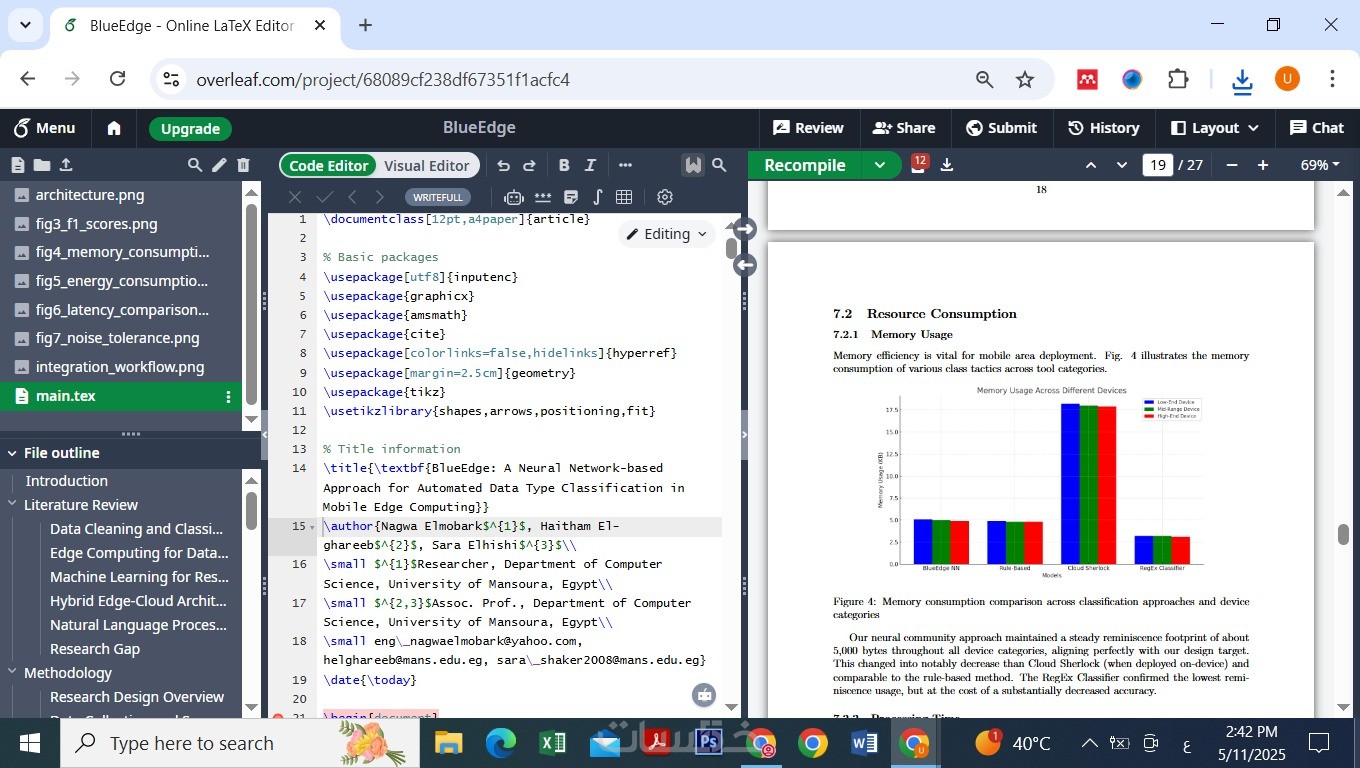Collapse the File outline panel
The height and width of the screenshot is (768, 1360).
(x=12, y=453)
